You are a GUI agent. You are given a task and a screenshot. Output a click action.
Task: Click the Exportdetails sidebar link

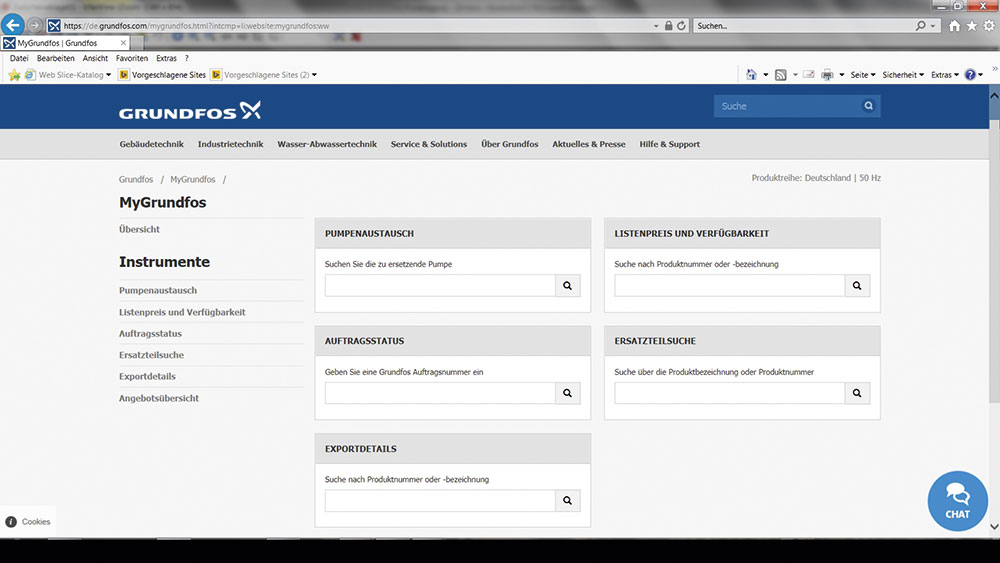tap(147, 376)
